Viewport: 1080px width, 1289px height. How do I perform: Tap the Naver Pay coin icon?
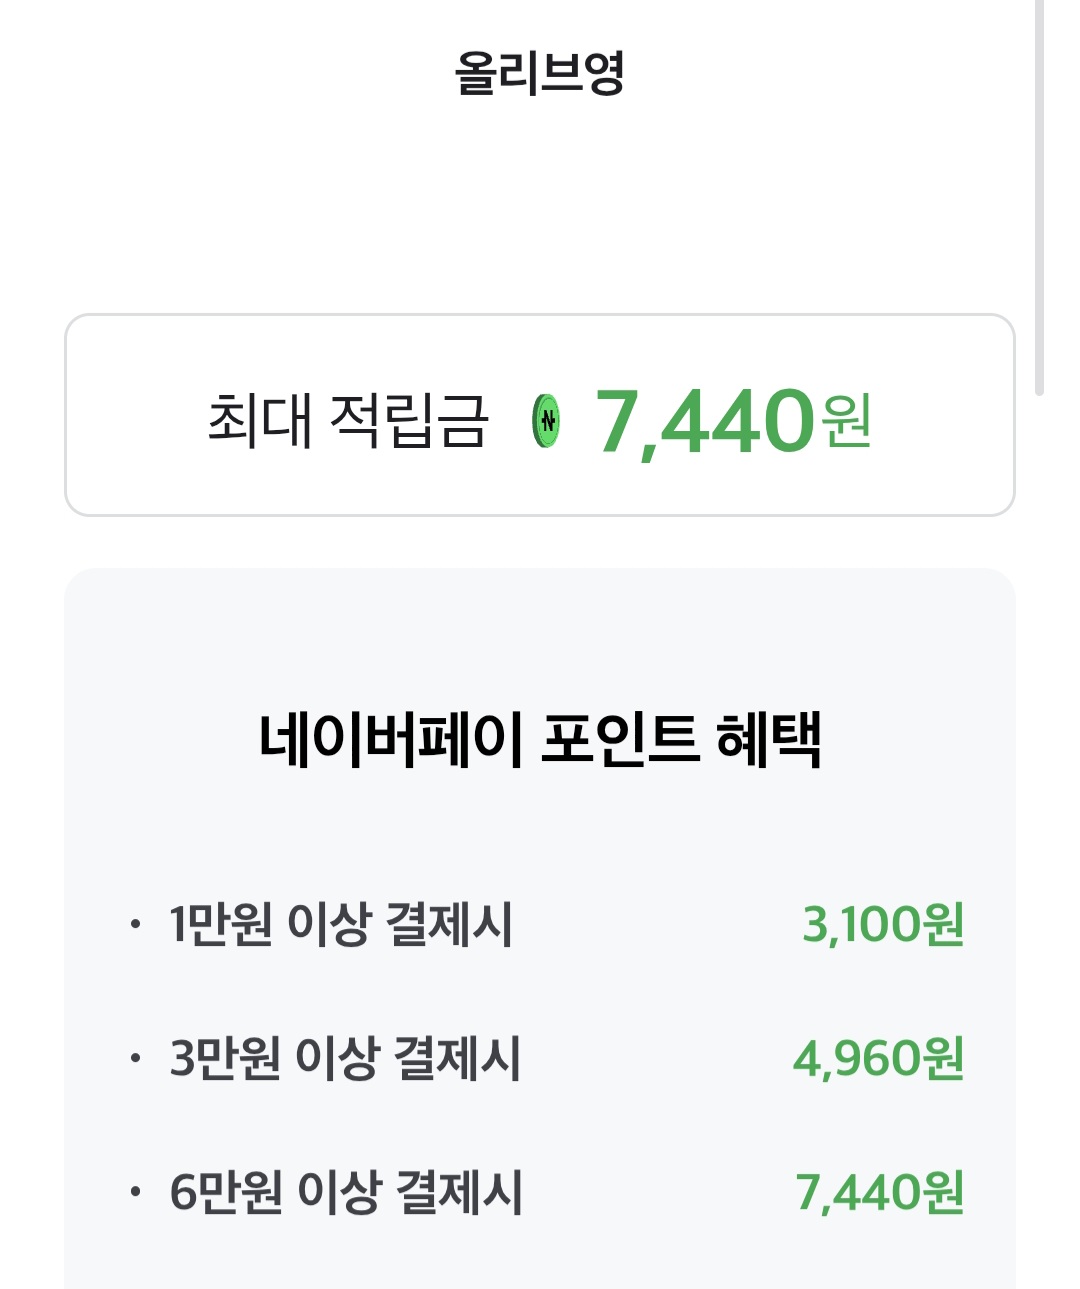click(546, 421)
